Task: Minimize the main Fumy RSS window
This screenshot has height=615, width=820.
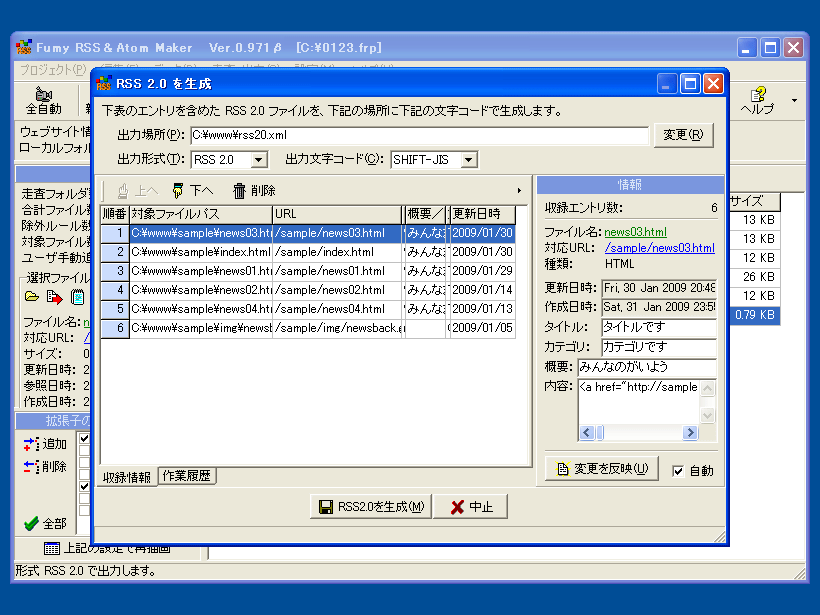Action: [746, 48]
